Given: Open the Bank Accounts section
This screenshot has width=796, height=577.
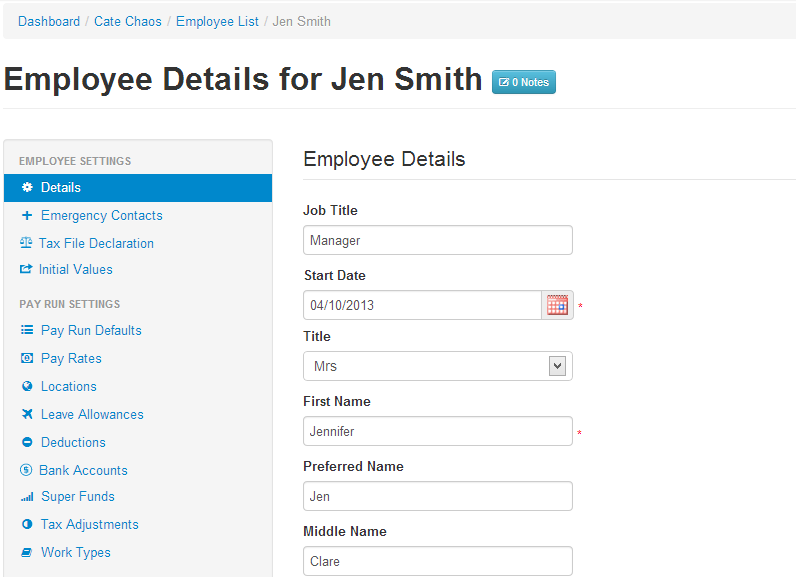Looking at the screenshot, I should click(x=83, y=470).
